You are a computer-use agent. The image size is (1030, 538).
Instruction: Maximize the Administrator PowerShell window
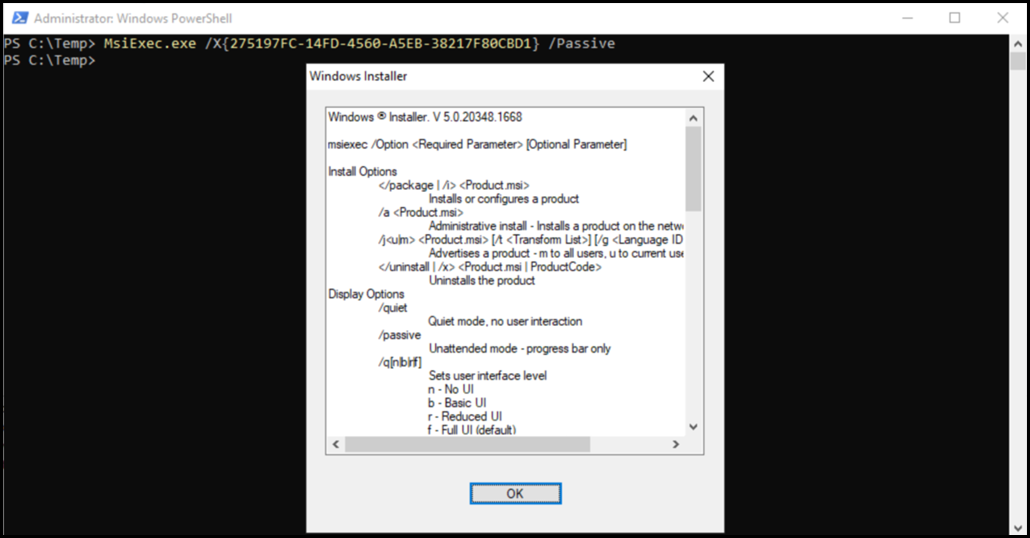tap(954, 18)
